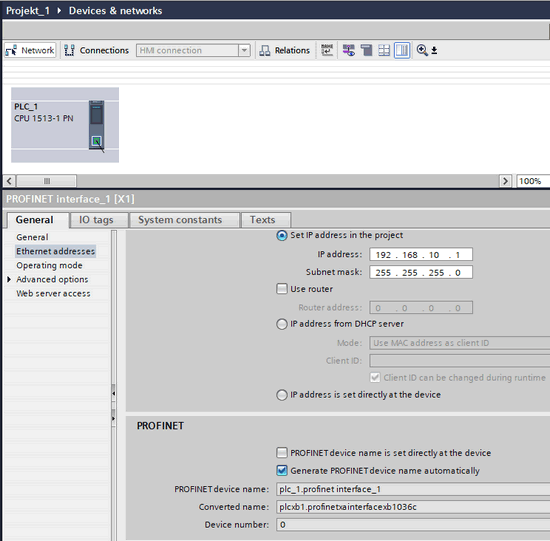Viewport: 550px width, 541px height.
Task: Click the PROFINET section heading
Action: [x=160, y=426]
